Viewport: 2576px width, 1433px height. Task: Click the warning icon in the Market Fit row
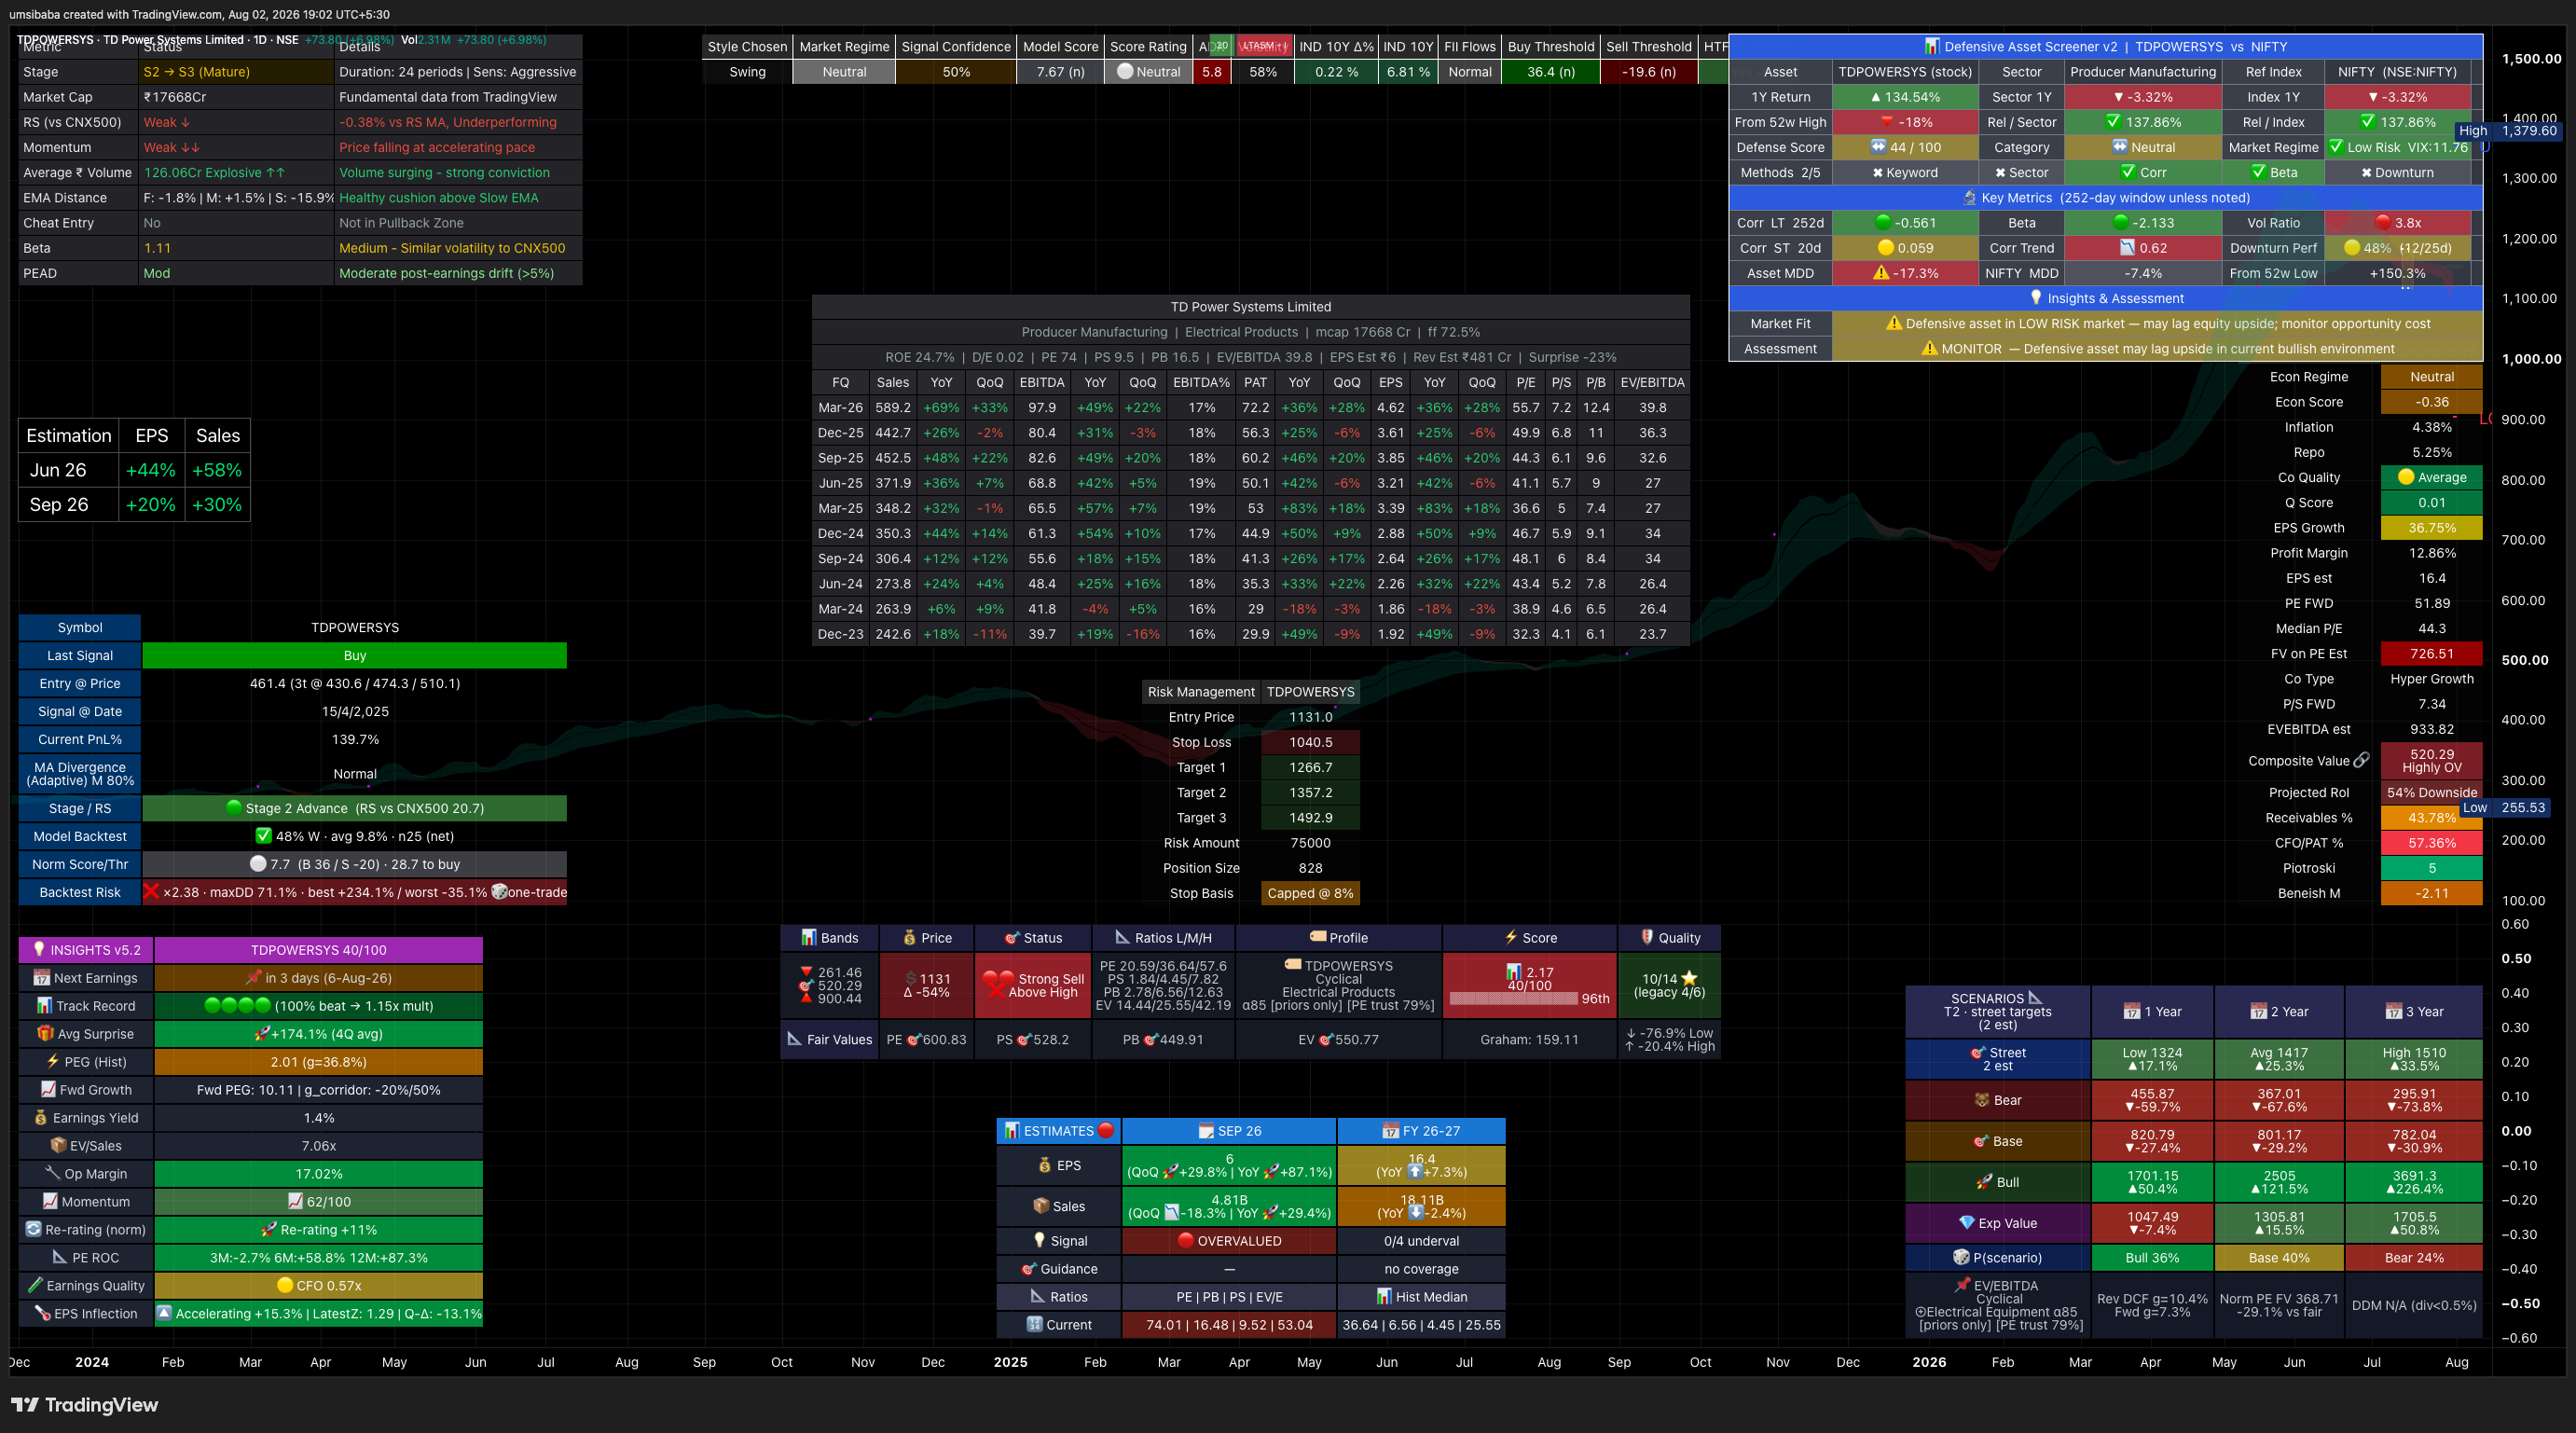[x=1894, y=324]
